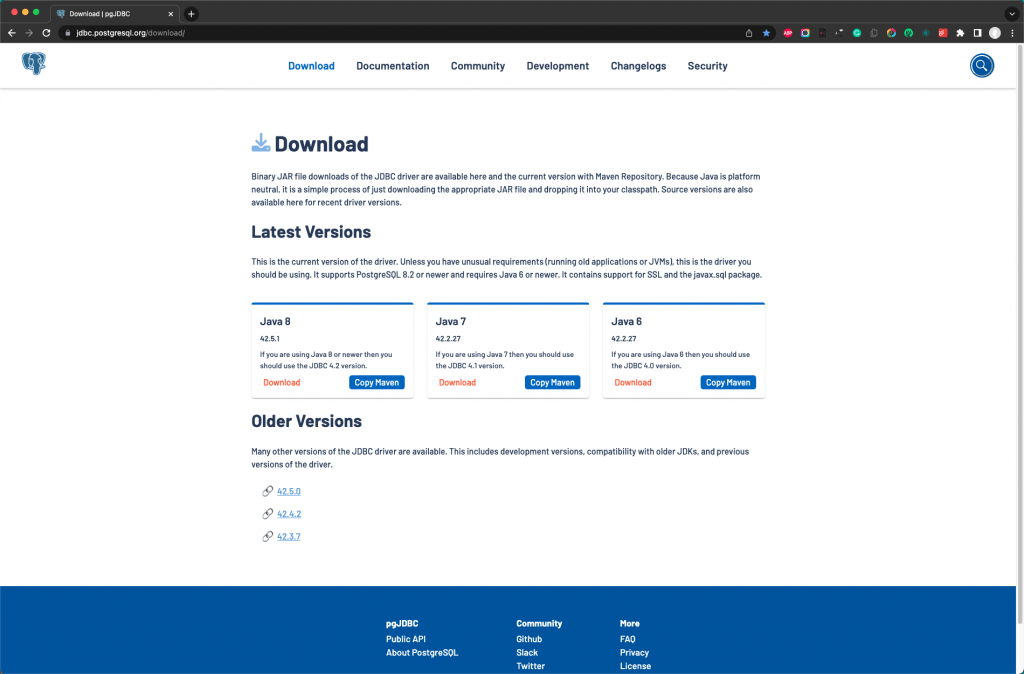Go to the Changelogs nav item
Screen dimensions: 1024x674
[638, 66]
